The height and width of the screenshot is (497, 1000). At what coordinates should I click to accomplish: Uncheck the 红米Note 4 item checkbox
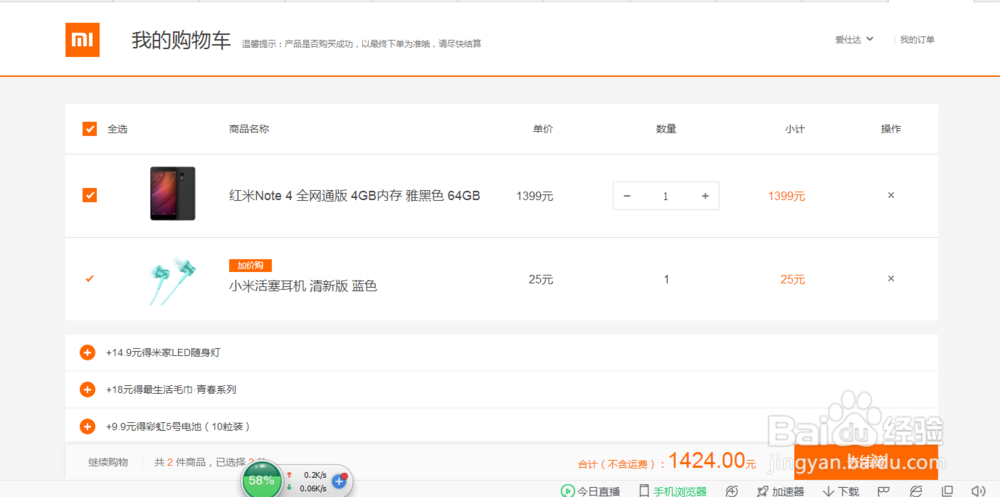pyautogui.click(x=89, y=195)
